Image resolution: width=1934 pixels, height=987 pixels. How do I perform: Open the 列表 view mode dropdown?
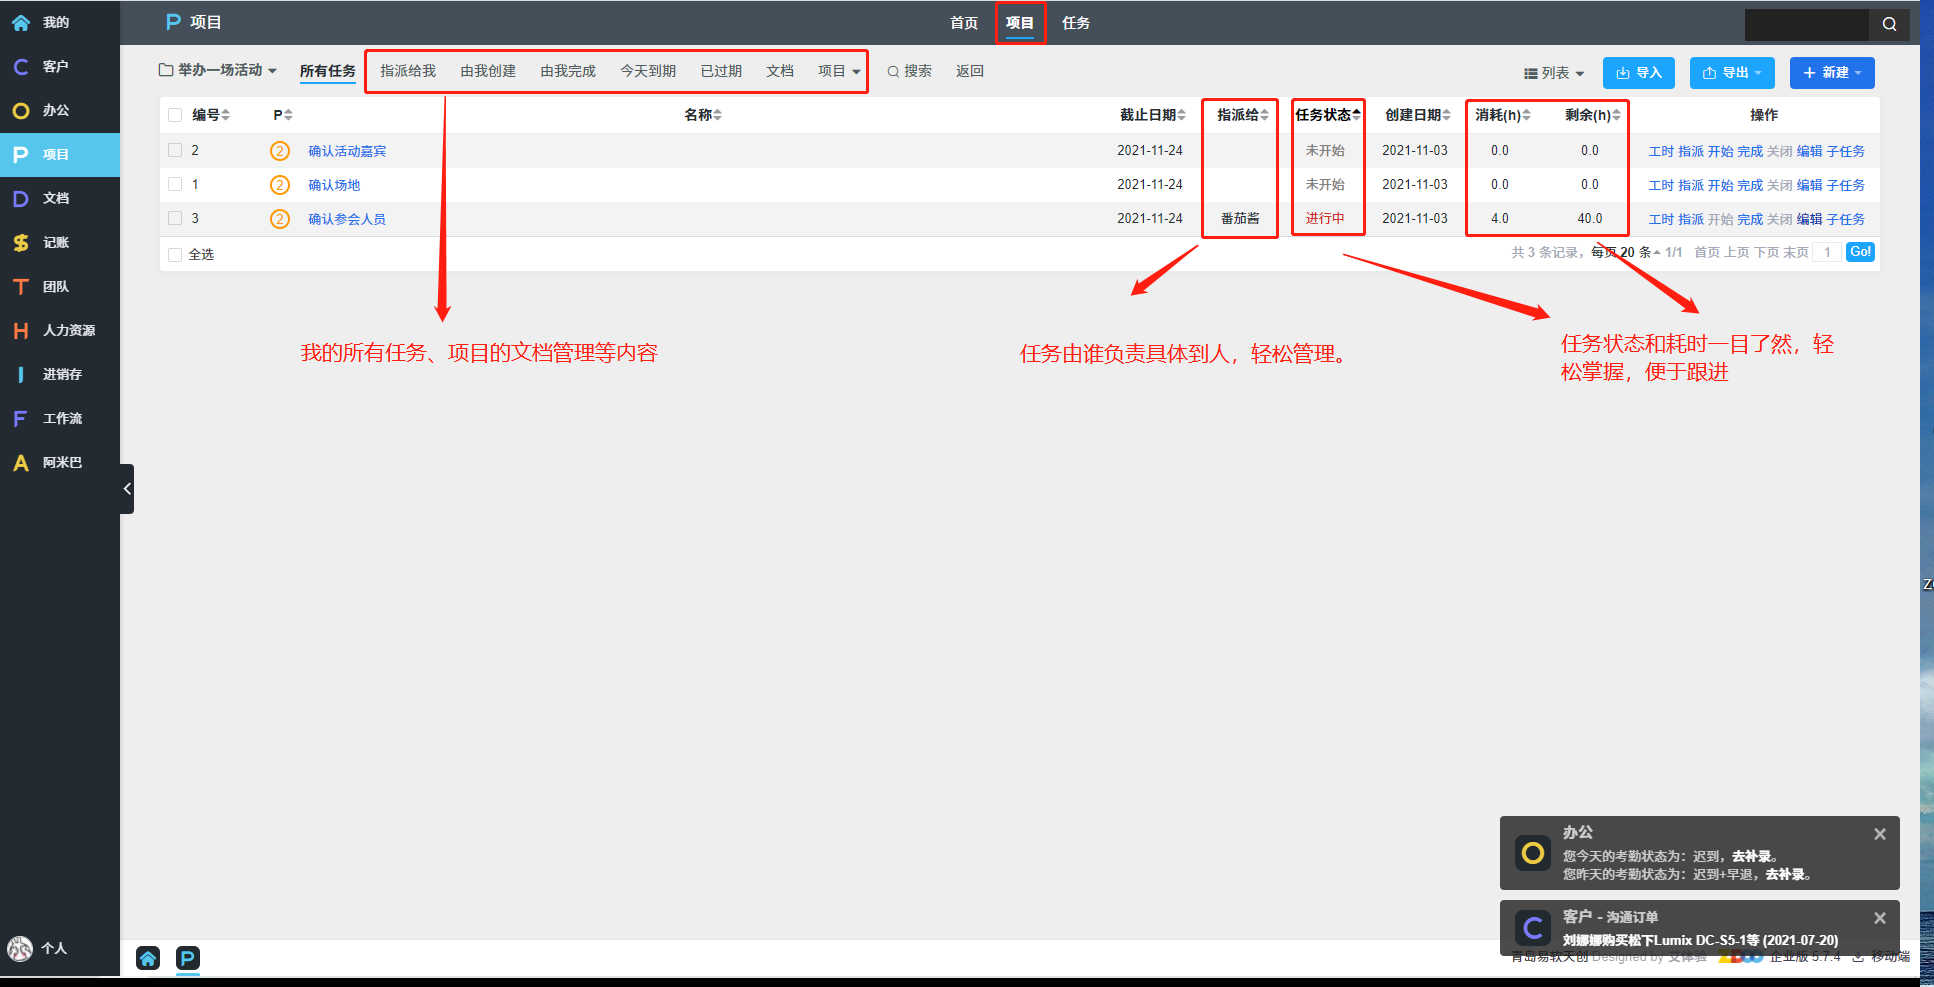click(x=1554, y=73)
